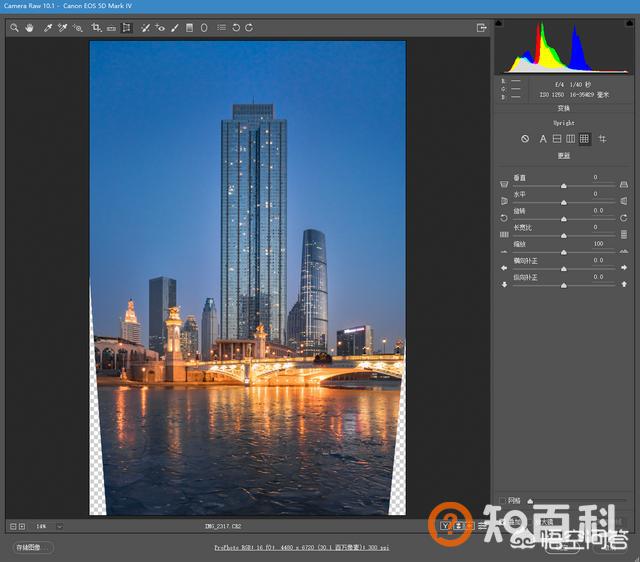Click right arrow icon of horizontal offset slider

coord(624,268)
